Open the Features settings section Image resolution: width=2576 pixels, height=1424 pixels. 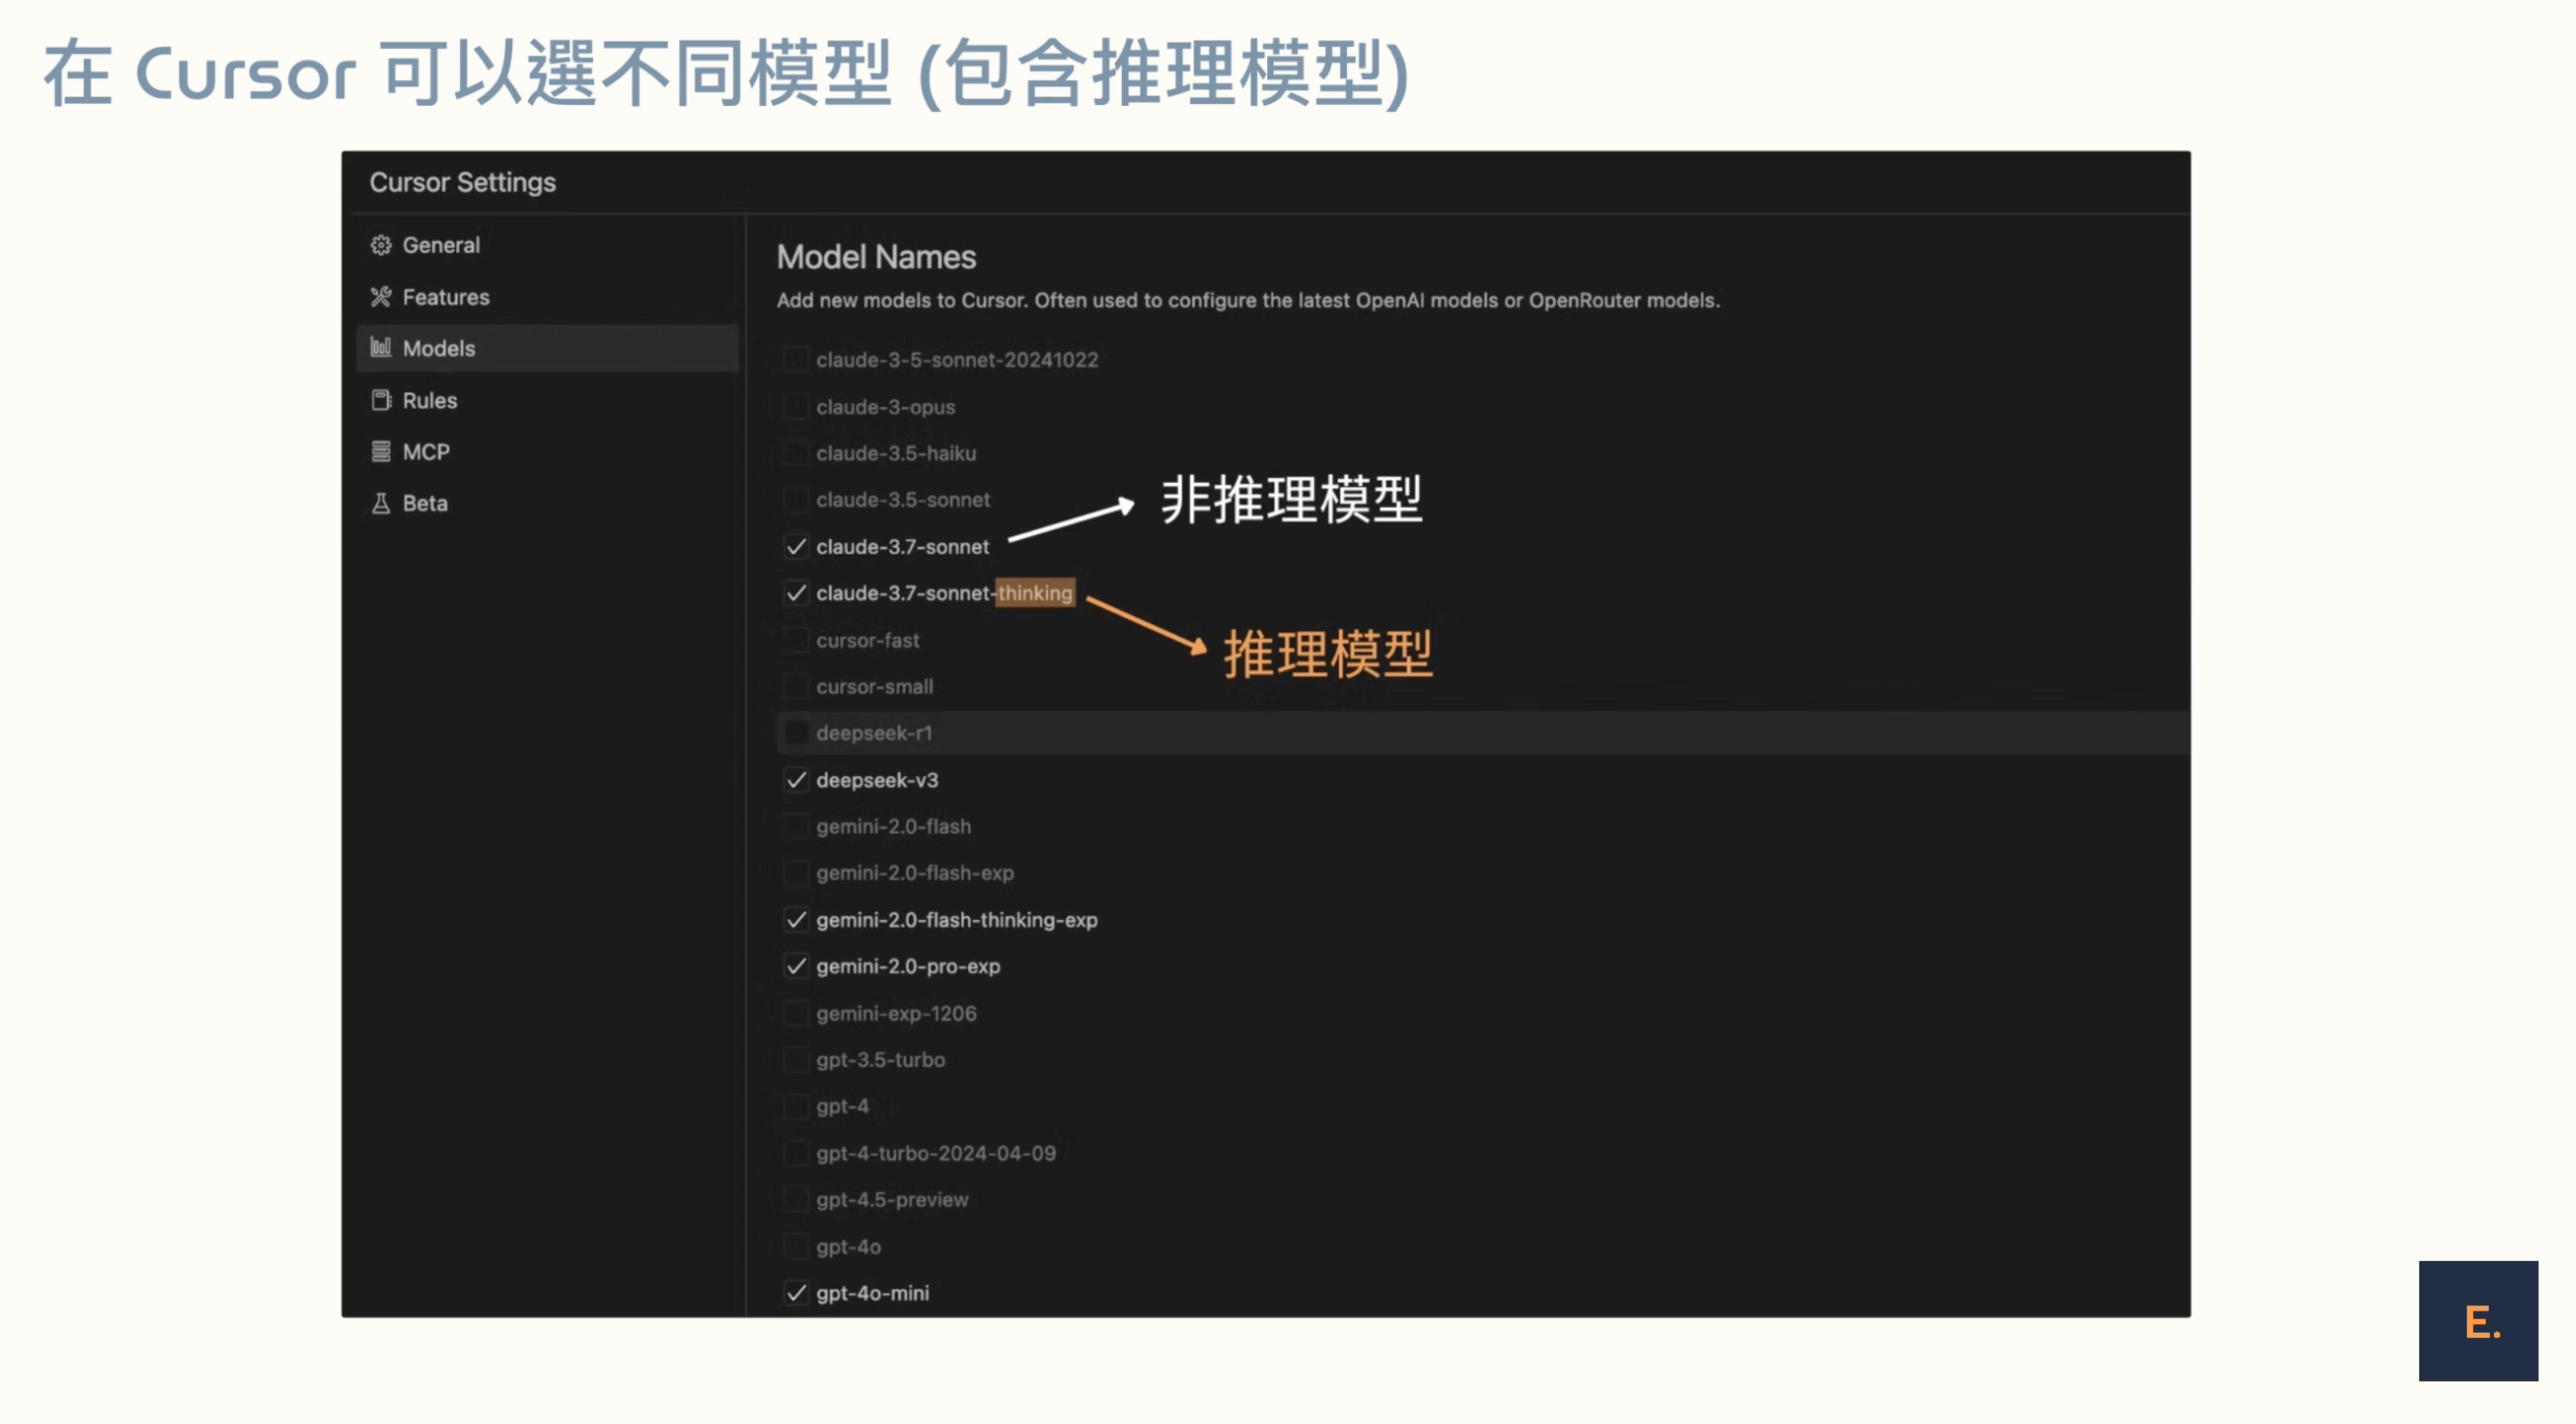(x=547, y=297)
